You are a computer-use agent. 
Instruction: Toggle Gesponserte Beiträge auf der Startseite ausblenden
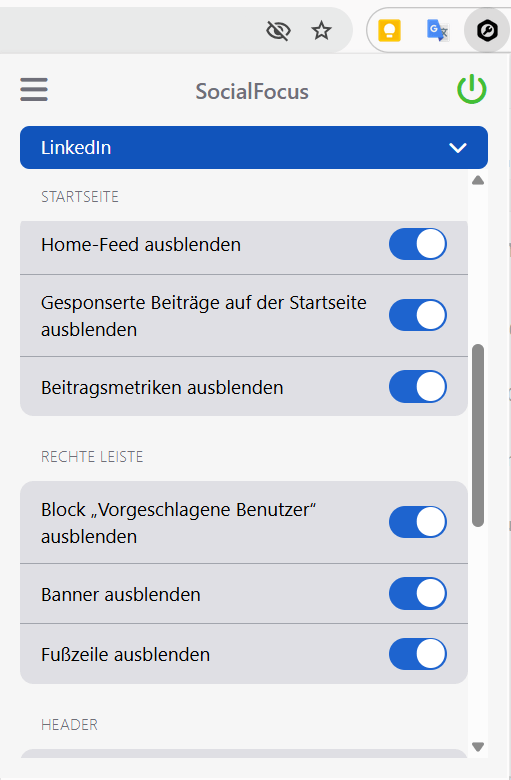point(418,315)
